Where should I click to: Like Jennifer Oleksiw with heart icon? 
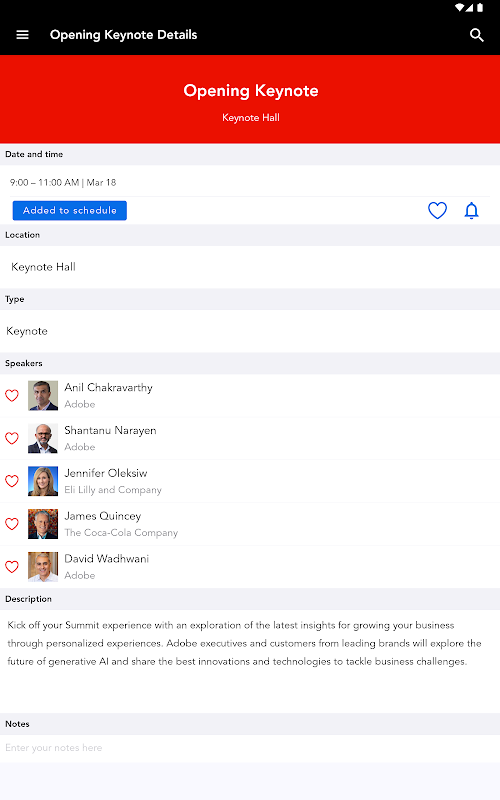point(12,481)
